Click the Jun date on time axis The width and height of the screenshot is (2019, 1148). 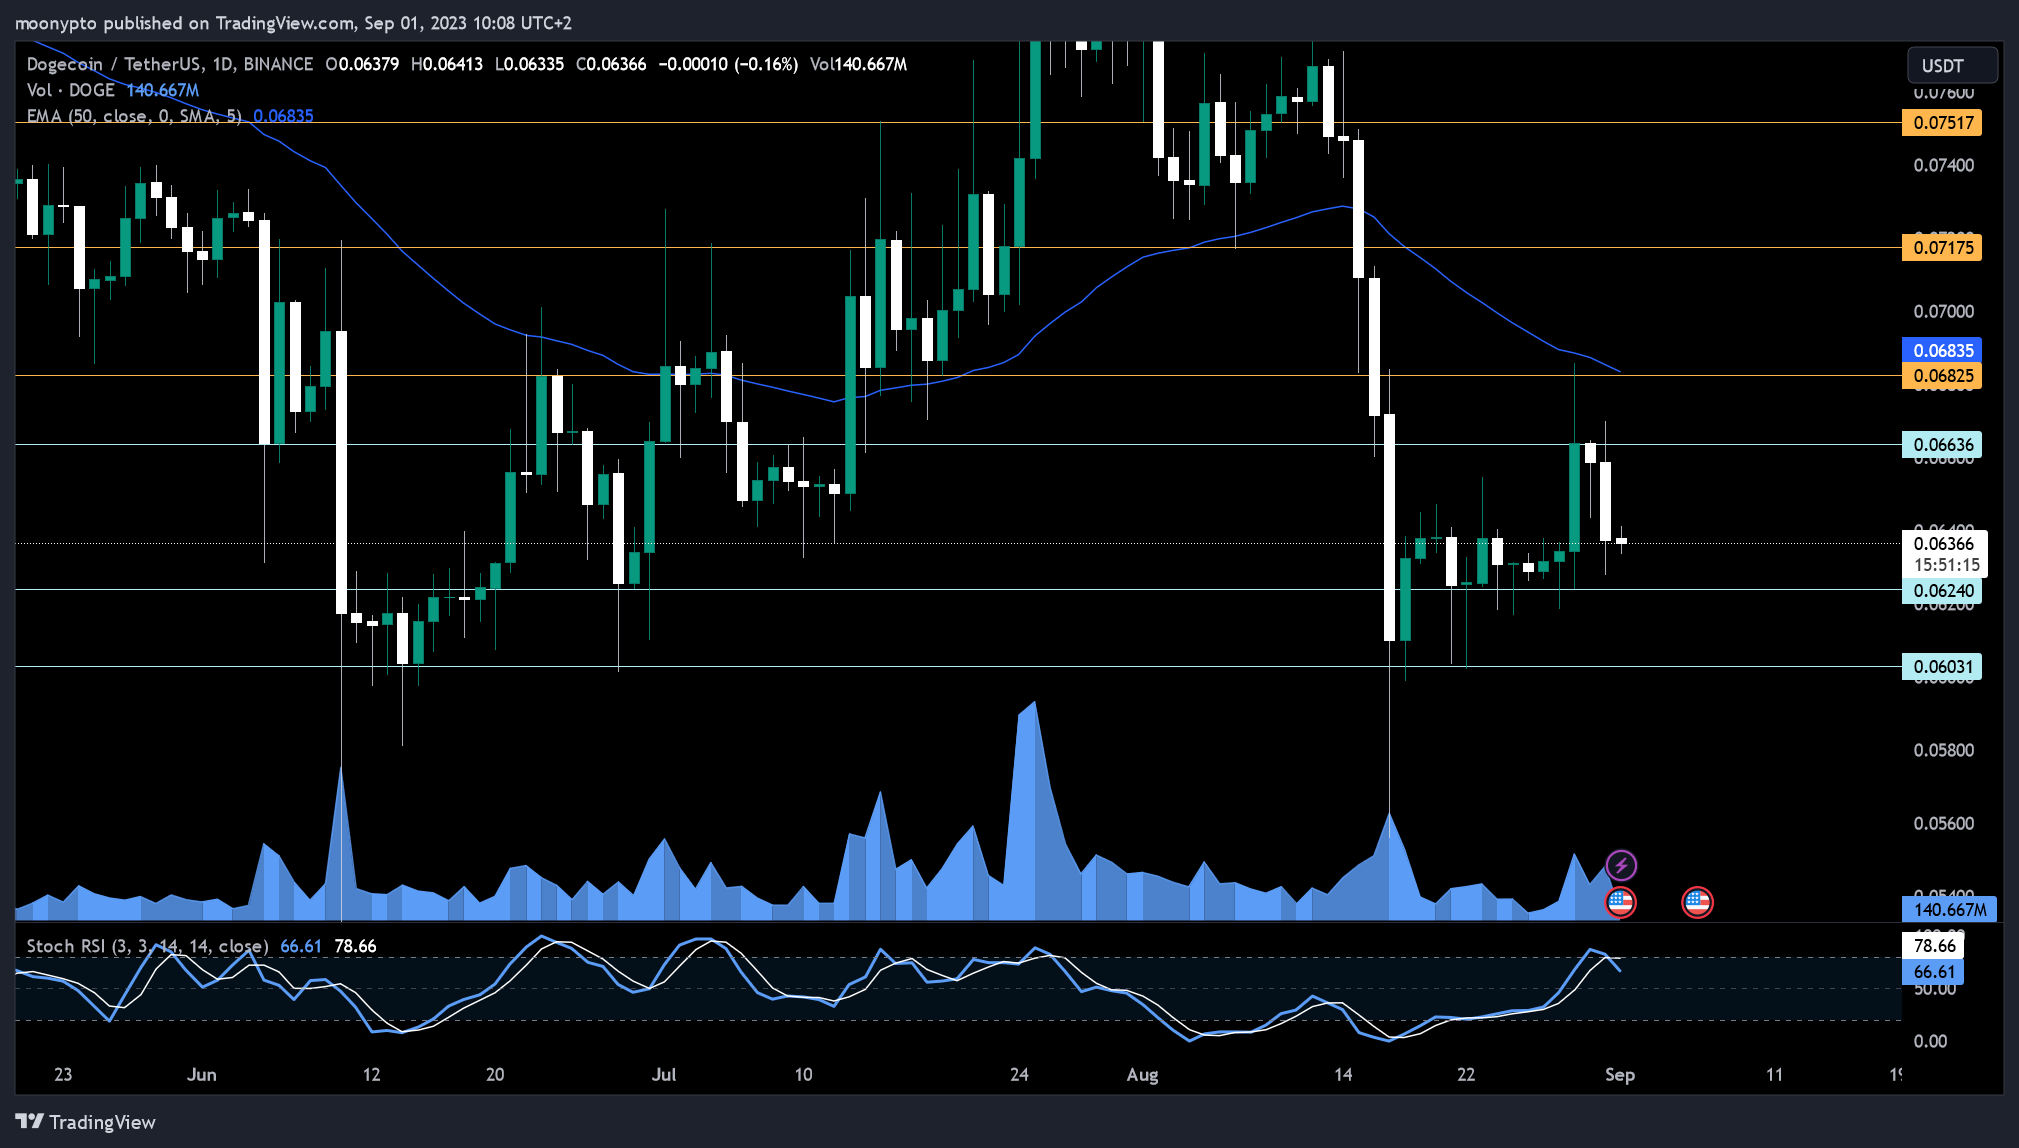pyautogui.click(x=202, y=1075)
